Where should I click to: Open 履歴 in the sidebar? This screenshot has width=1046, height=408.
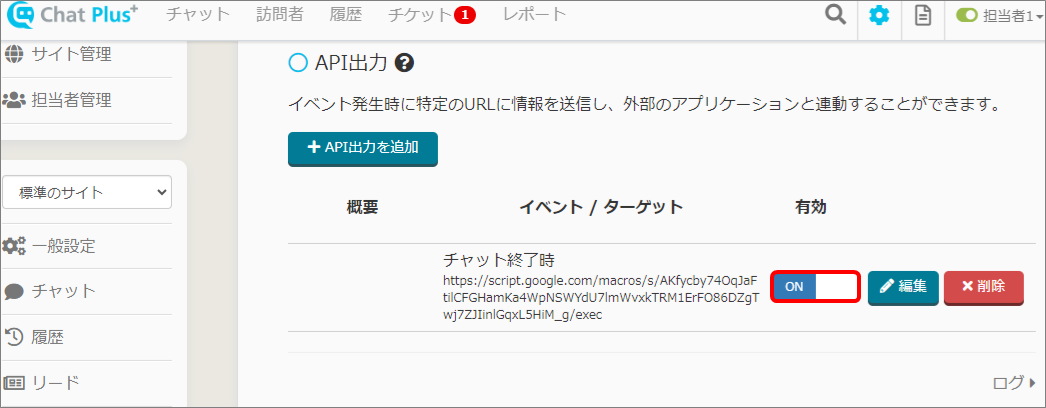tap(47, 337)
